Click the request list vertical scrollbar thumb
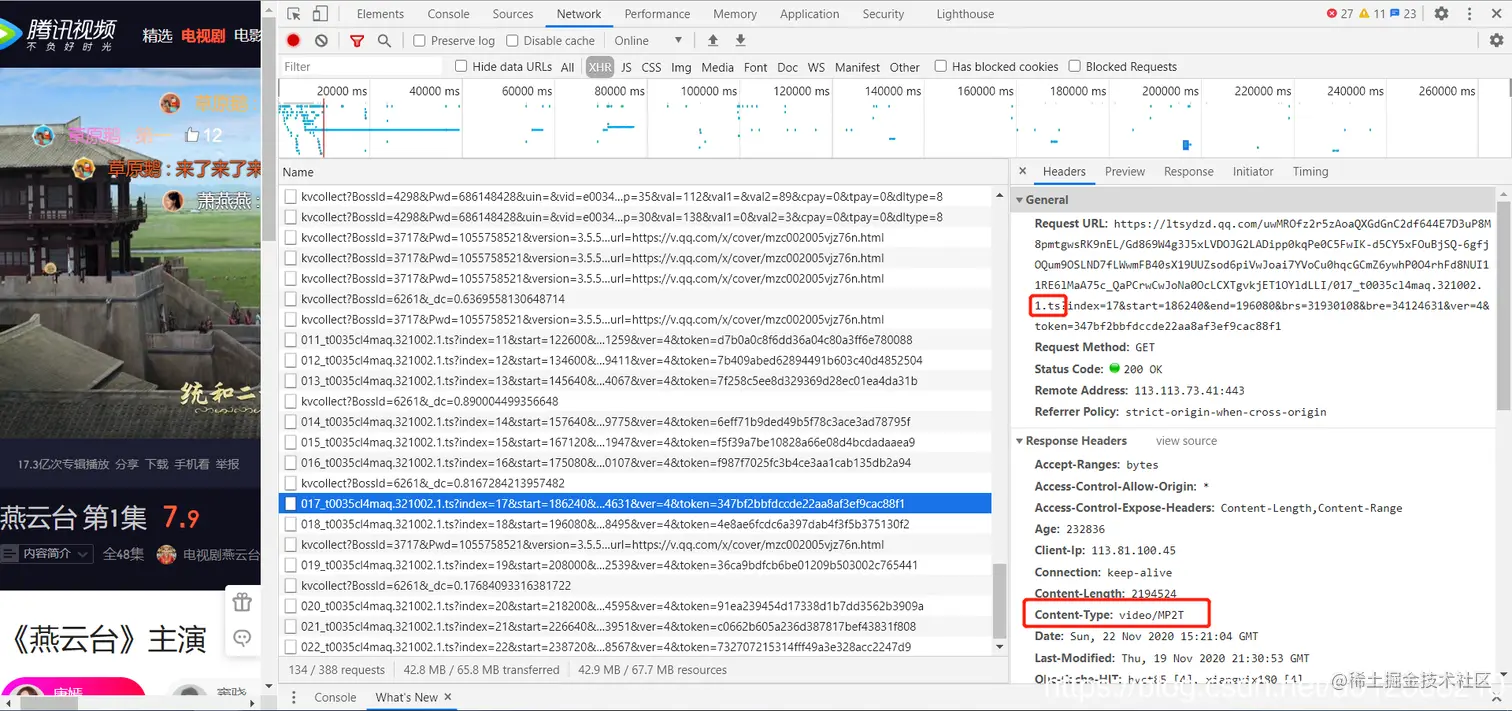Viewport: 1512px width, 711px height. click(1000, 601)
